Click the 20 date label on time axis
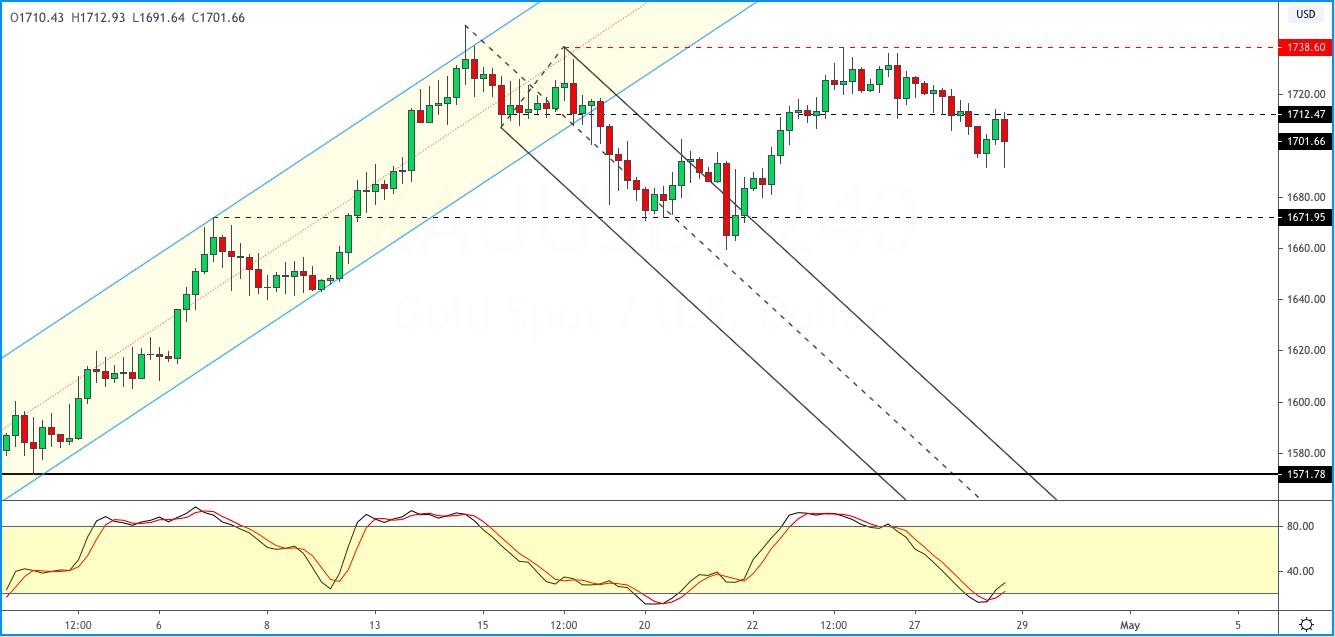The height and width of the screenshot is (637, 1335). click(645, 624)
